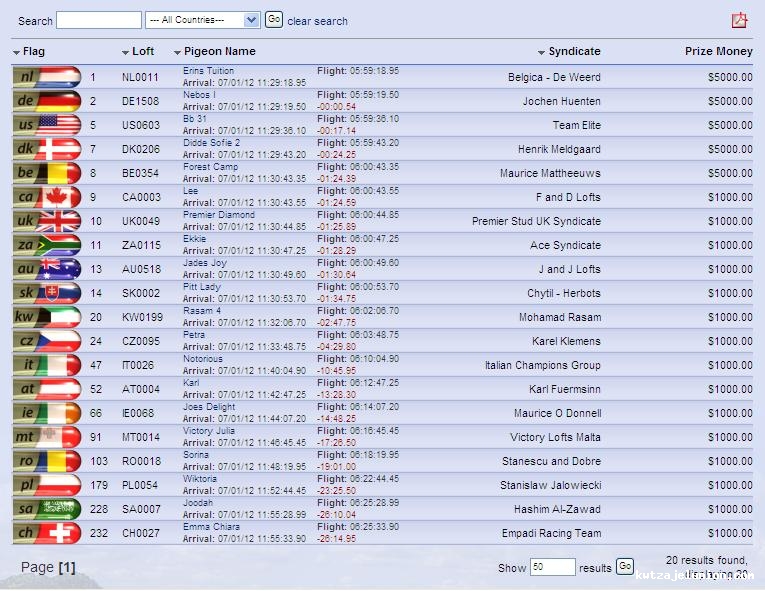Click the Netherlands 'nl' flag icon
Viewport: 765px width, 591px height.
coord(47,77)
